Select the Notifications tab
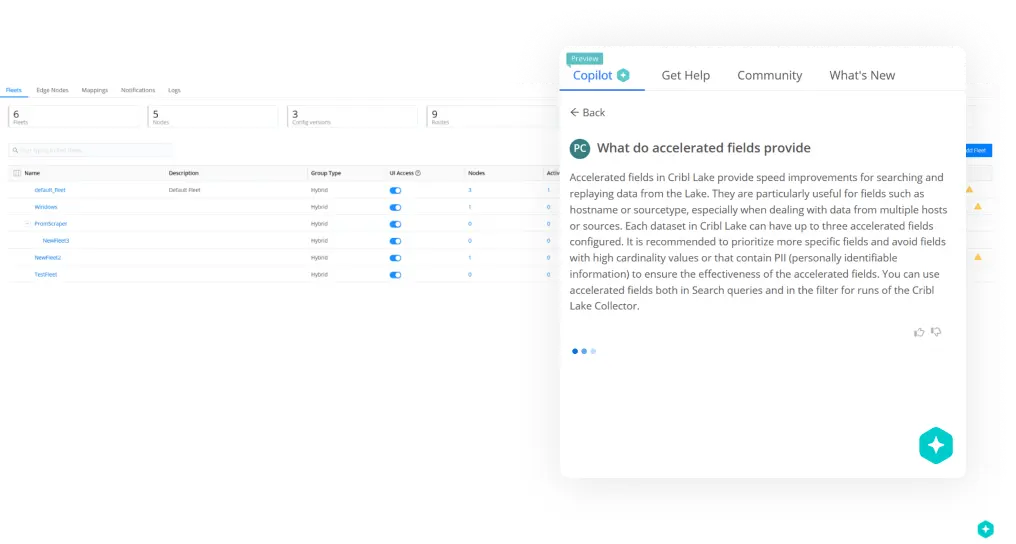The image size is (1016, 544). [138, 90]
